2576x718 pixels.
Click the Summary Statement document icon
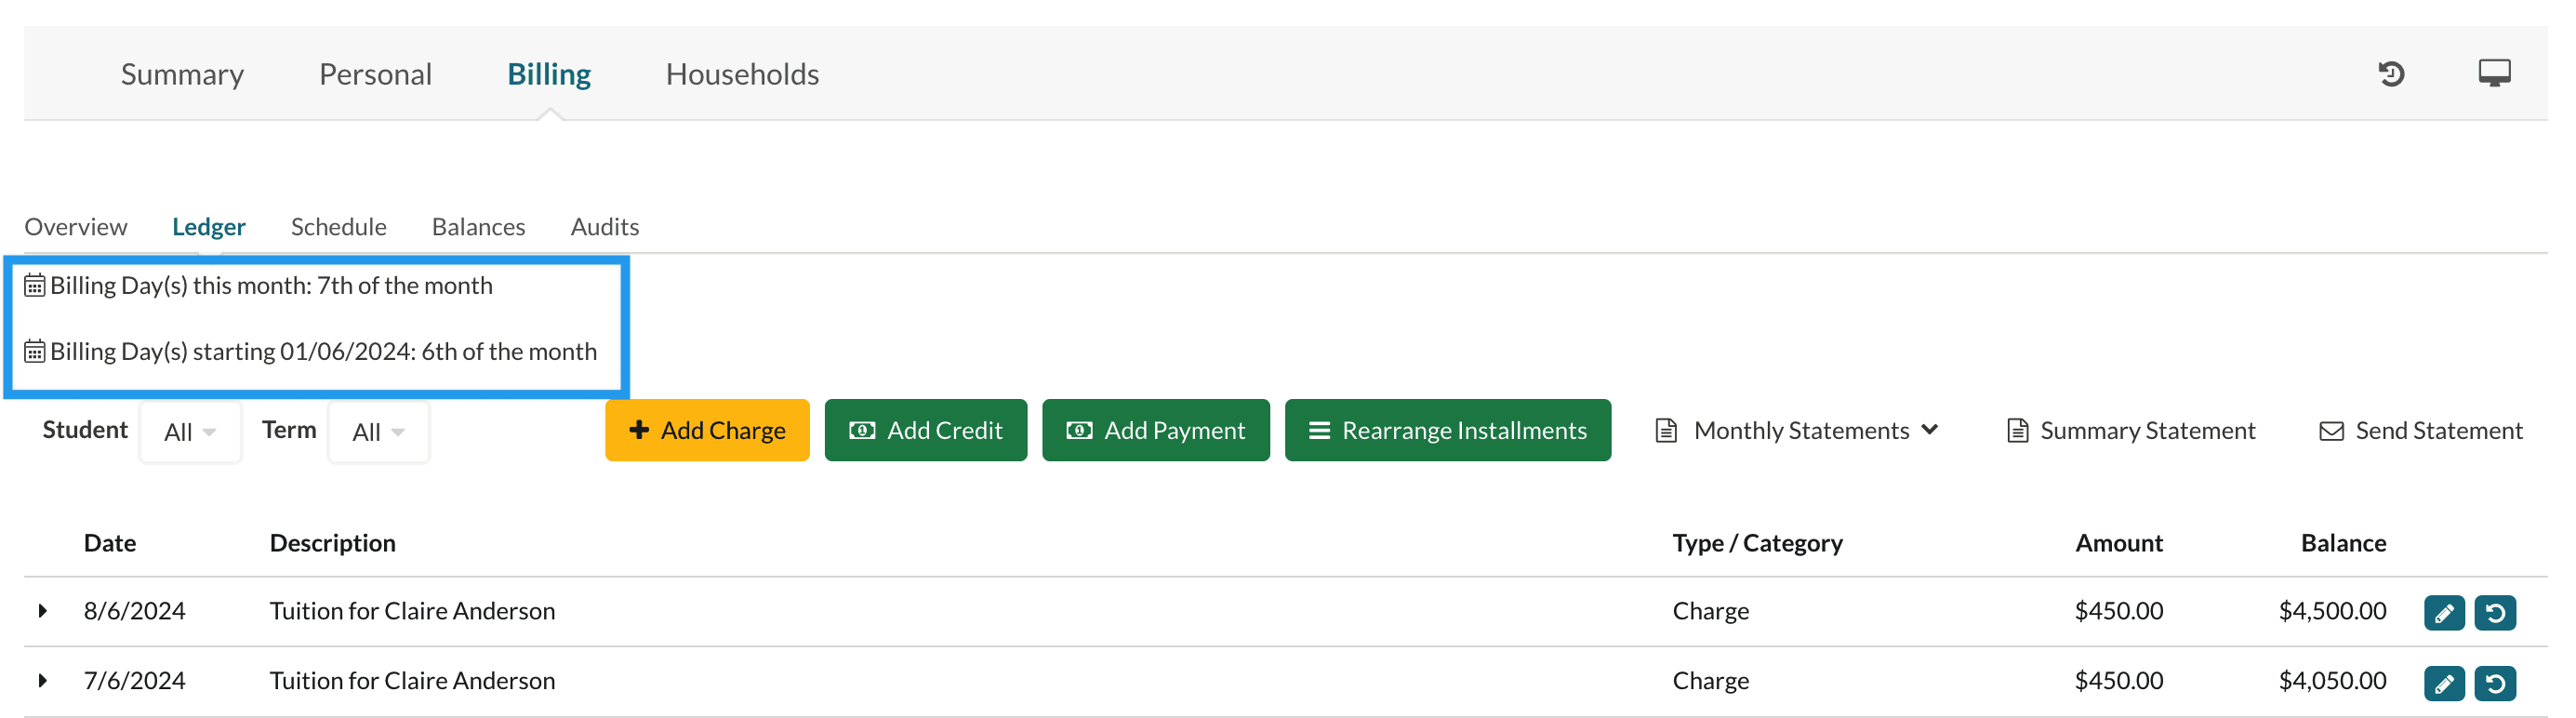(2017, 431)
